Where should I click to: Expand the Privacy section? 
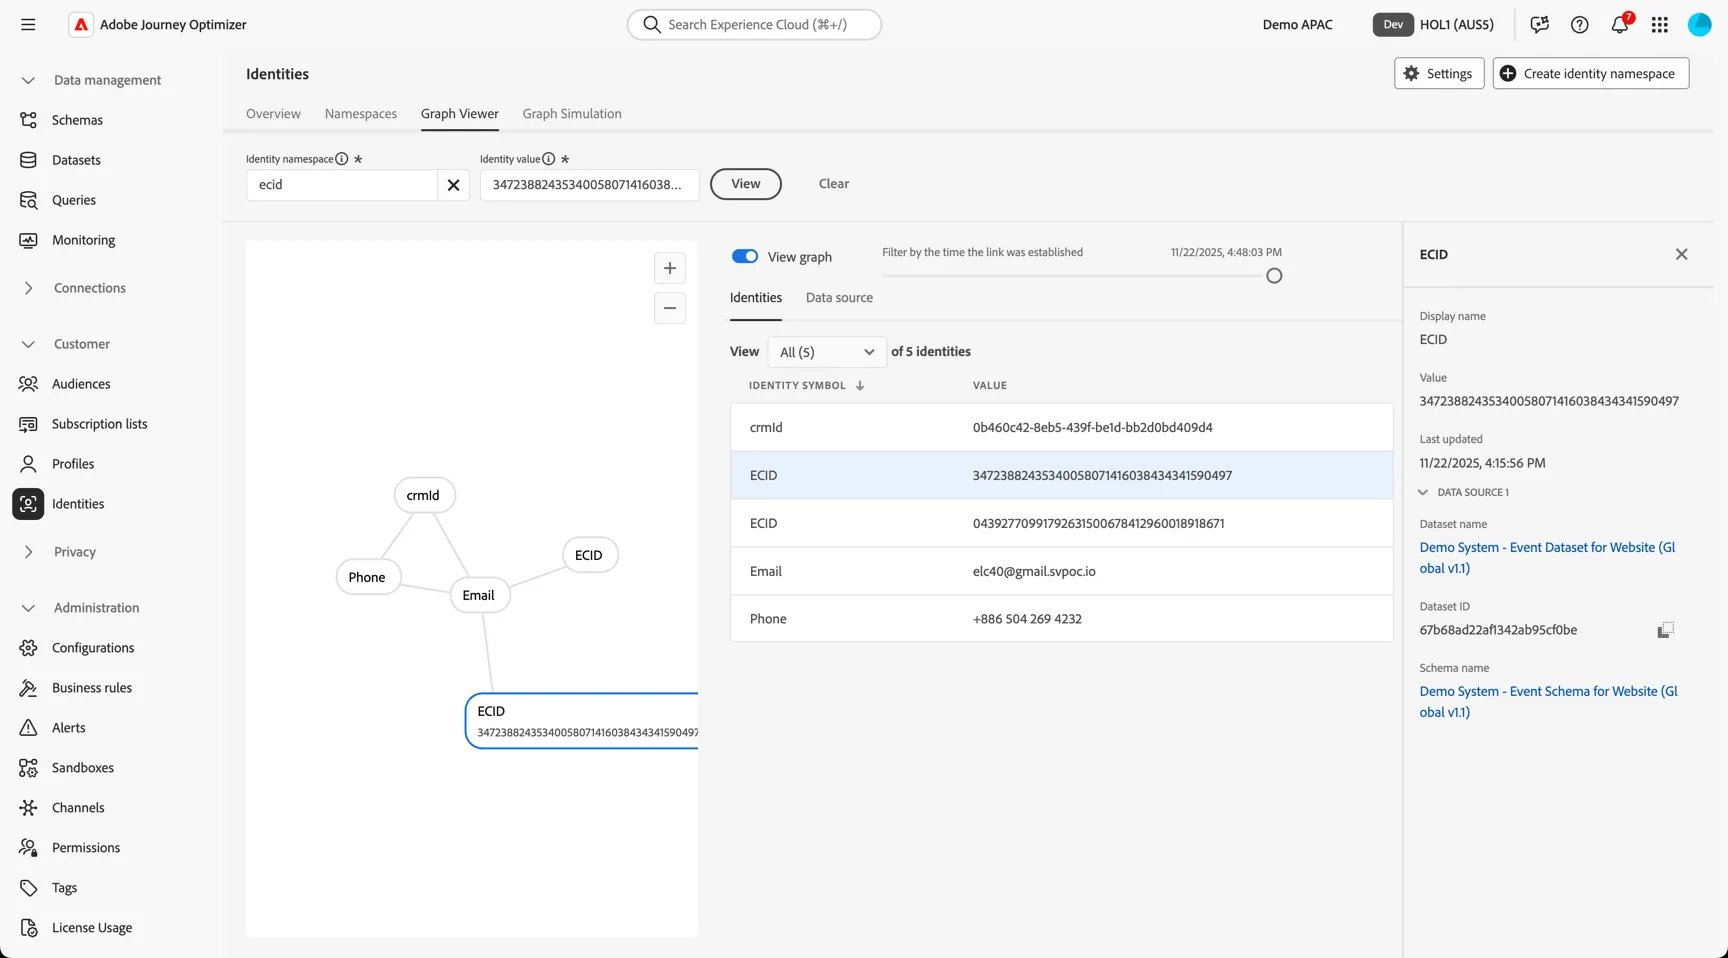[x=28, y=552]
